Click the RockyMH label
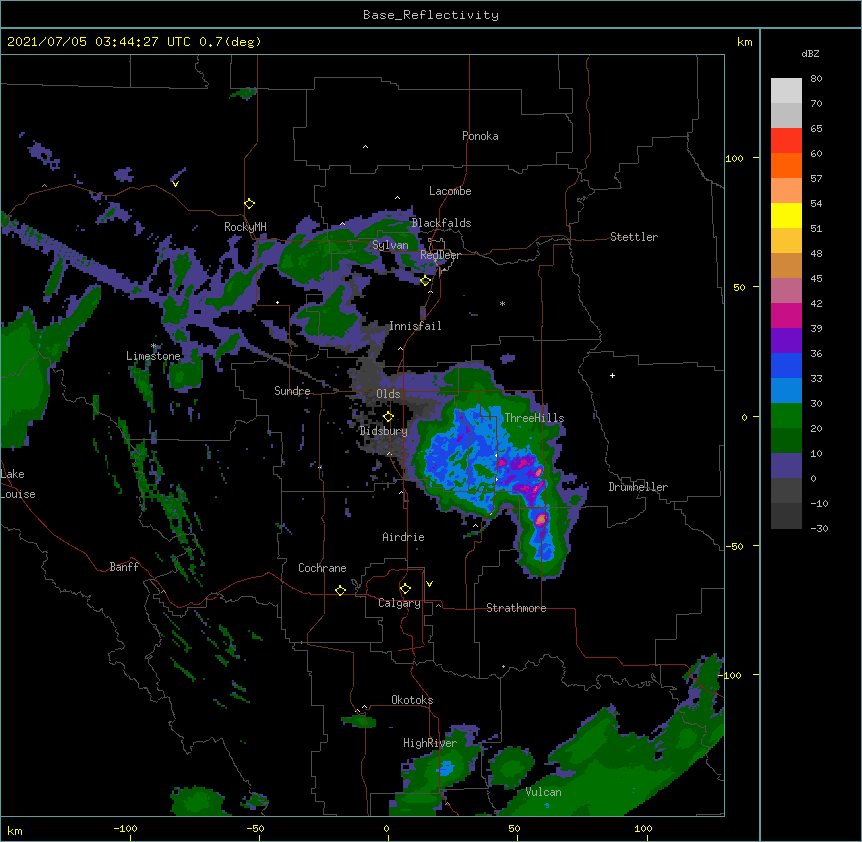The image size is (862, 842). point(245,226)
